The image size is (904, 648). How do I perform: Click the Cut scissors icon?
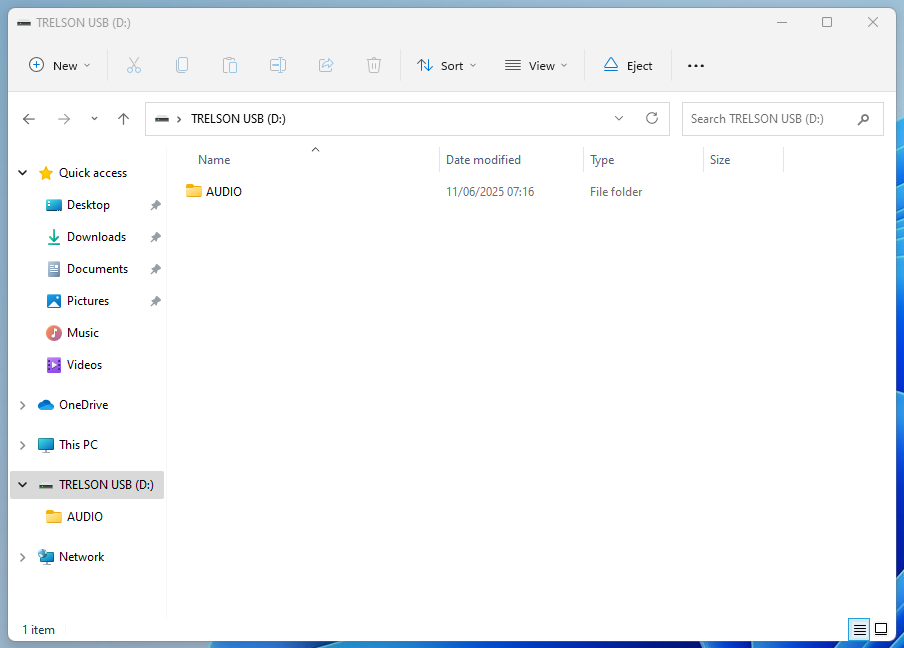point(134,66)
